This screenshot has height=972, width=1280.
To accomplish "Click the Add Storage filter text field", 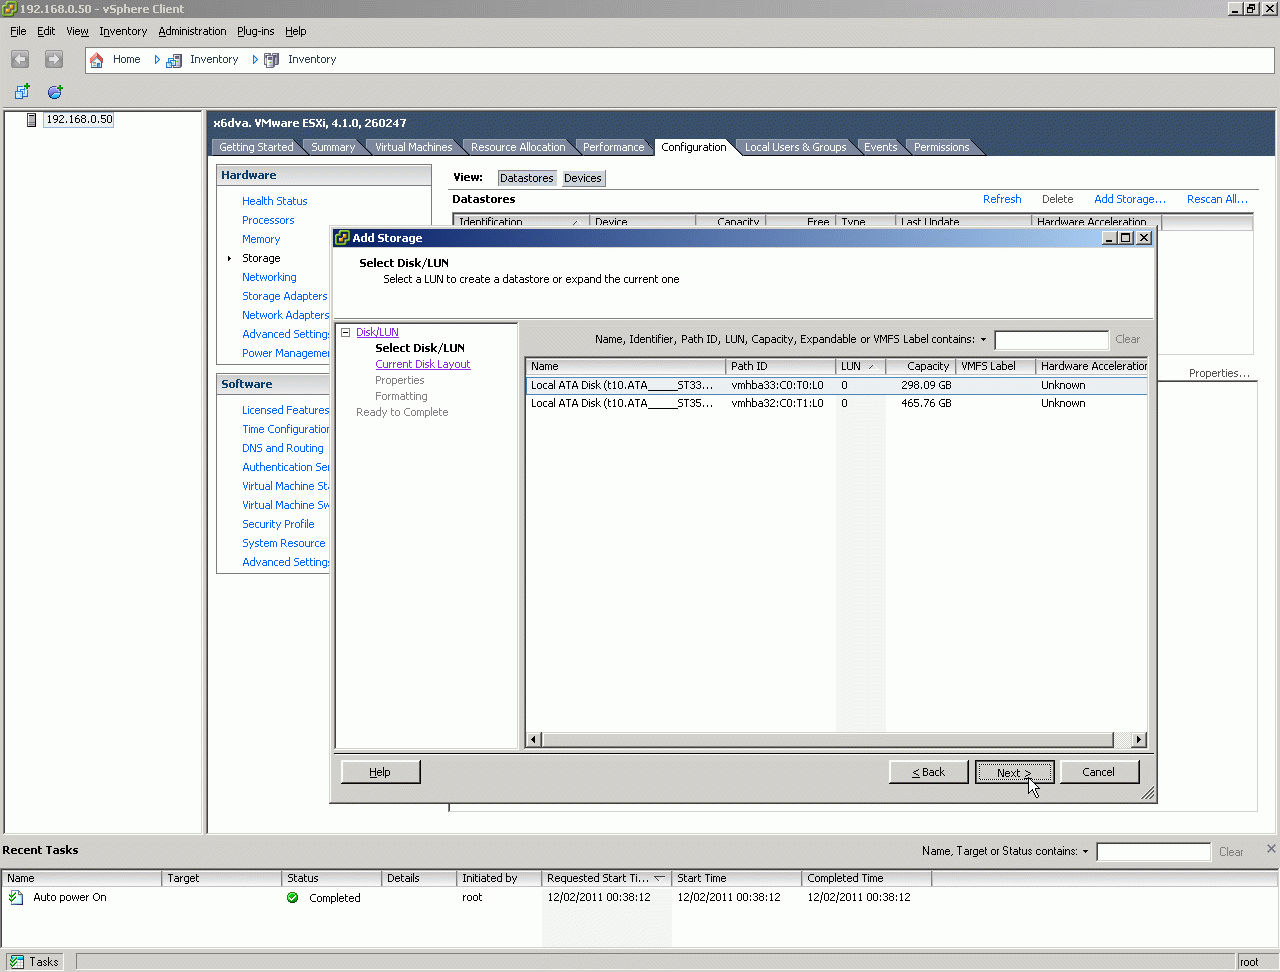I will click(x=1051, y=340).
